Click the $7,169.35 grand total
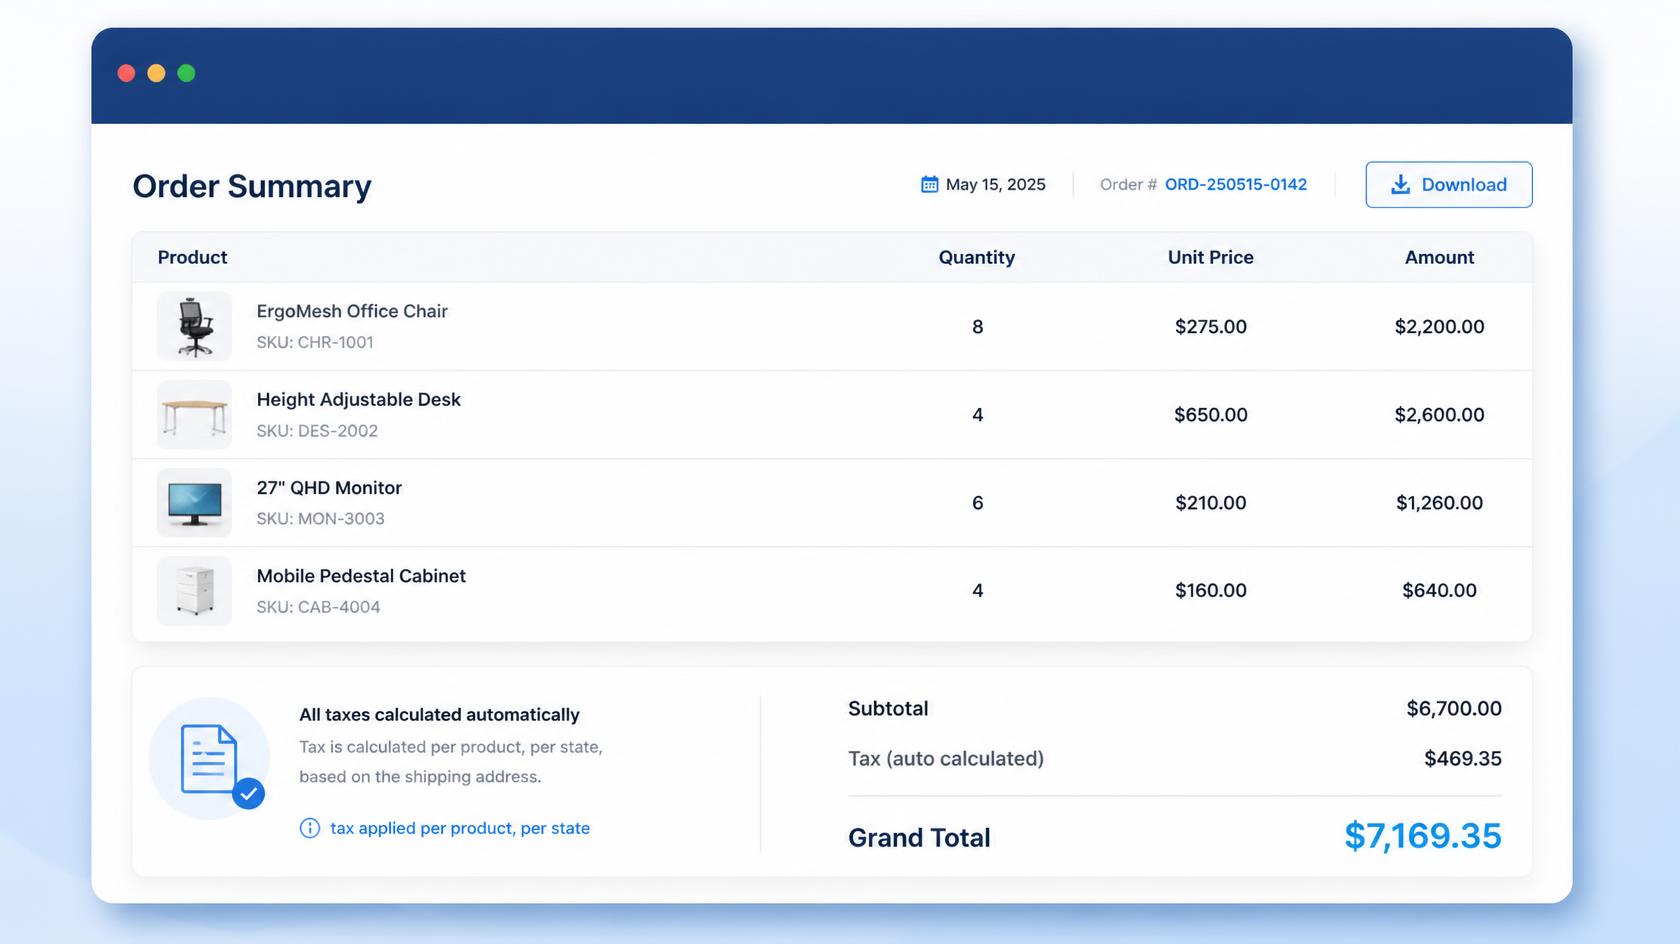 [x=1422, y=836]
